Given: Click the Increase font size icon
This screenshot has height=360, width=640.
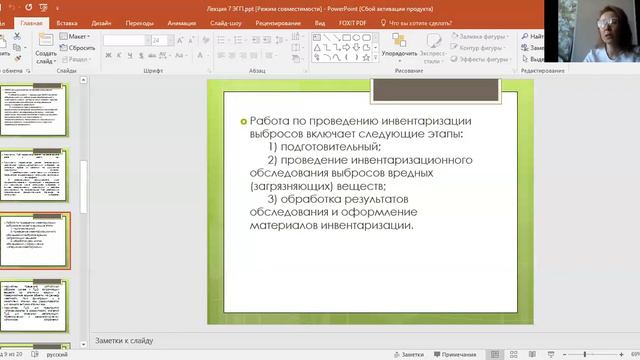Looking at the screenshot, I should coord(180,40).
